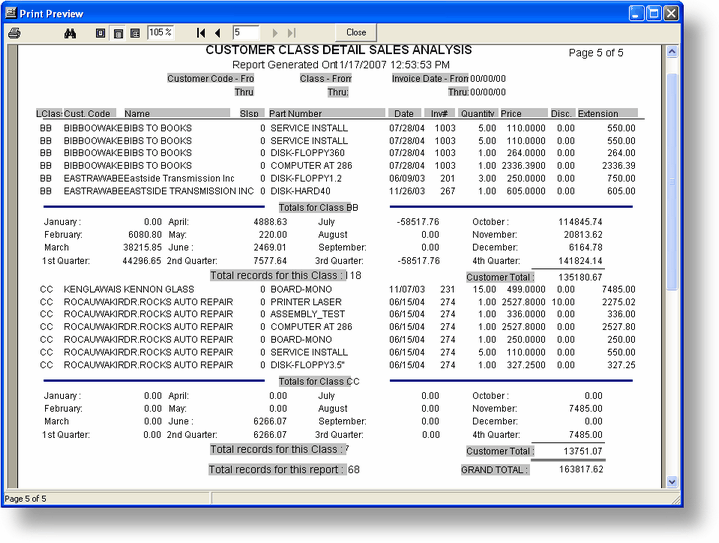The height and width of the screenshot is (543, 719).
Task: Maximize the Print Preview window
Action: click(653, 13)
